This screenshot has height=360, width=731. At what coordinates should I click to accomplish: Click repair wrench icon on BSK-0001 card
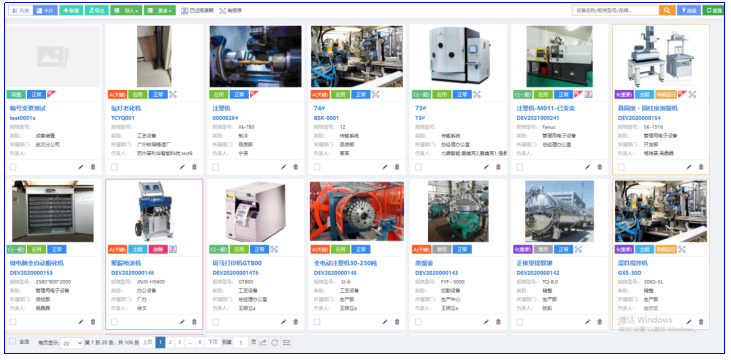click(x=375, y=95)
